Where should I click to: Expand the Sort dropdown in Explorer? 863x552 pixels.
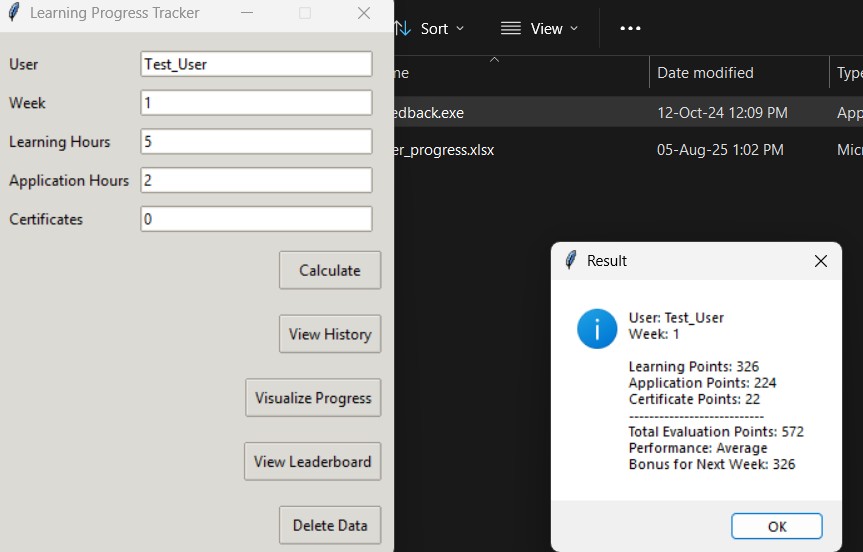pyautogui.click(x=431, y=29)
